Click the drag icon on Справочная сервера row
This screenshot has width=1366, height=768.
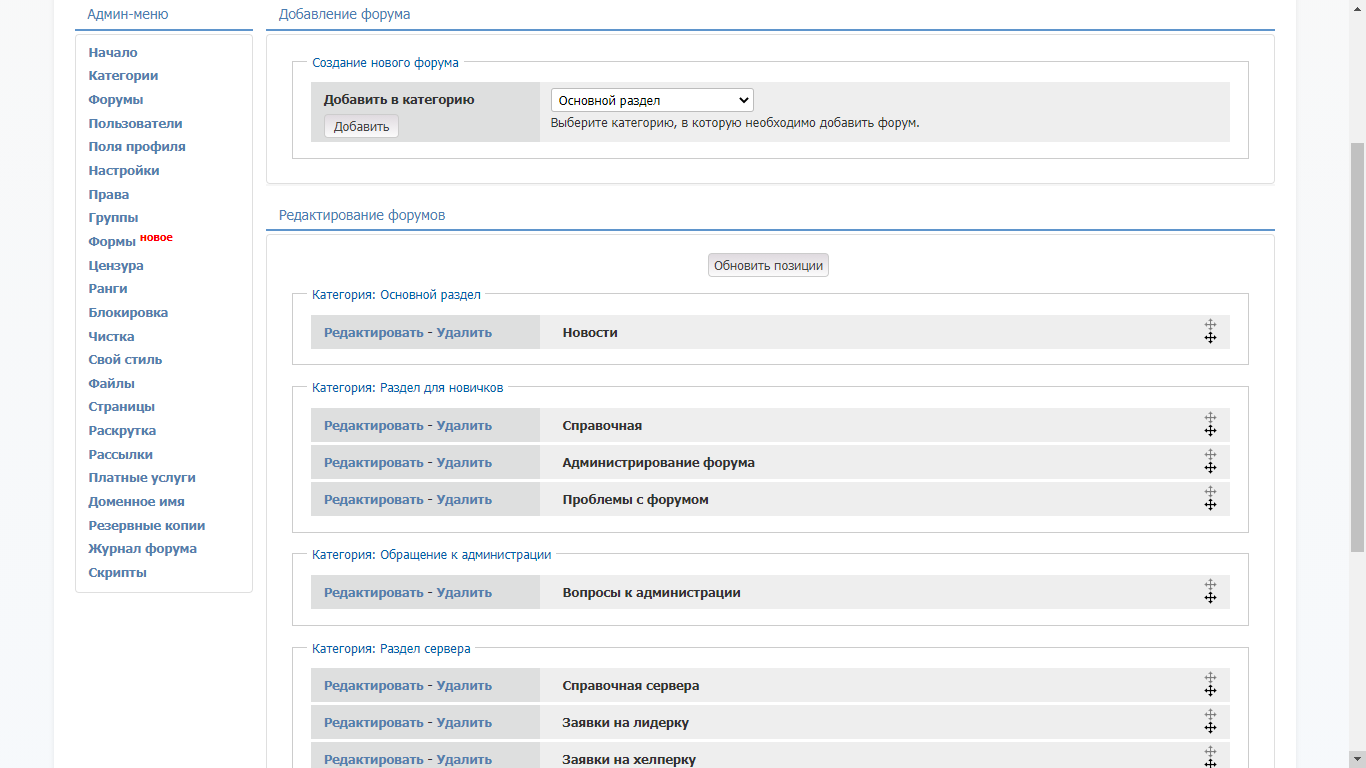coord(1209,685)
